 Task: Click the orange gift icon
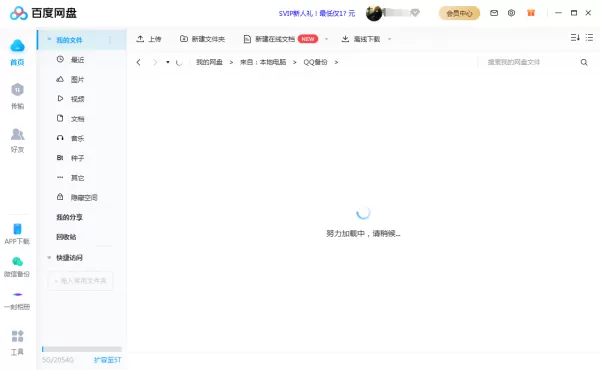pyautogui.click(x=531, y=13)
